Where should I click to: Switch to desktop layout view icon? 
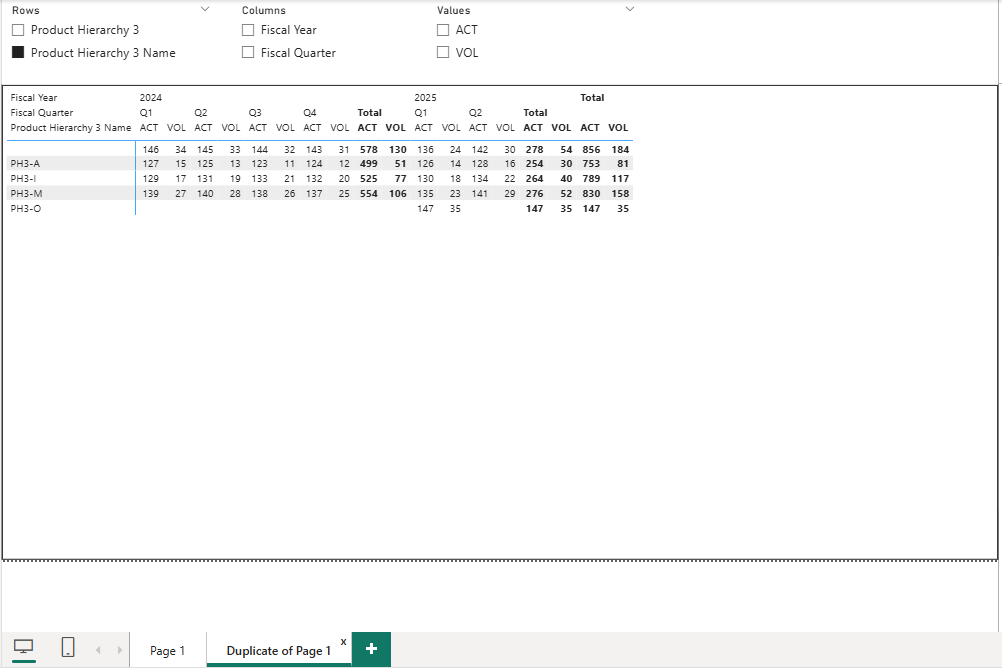24,647
